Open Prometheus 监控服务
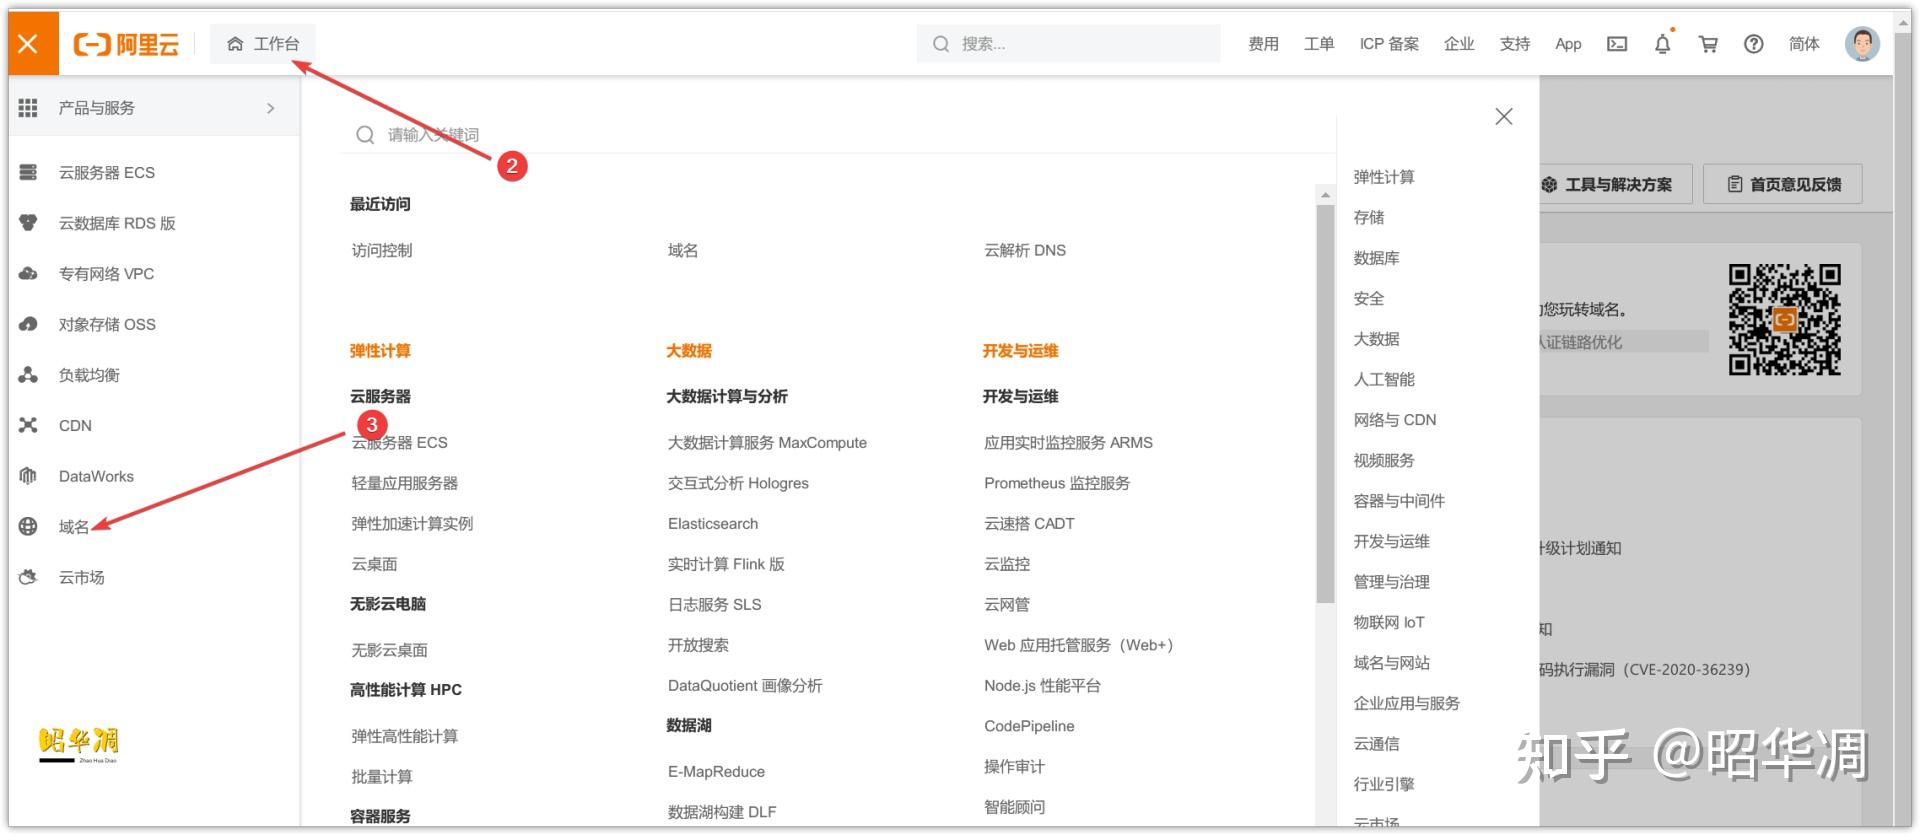Viewport: 1920px width, 835px height. pyautogui.click(x=1057, y=484)
